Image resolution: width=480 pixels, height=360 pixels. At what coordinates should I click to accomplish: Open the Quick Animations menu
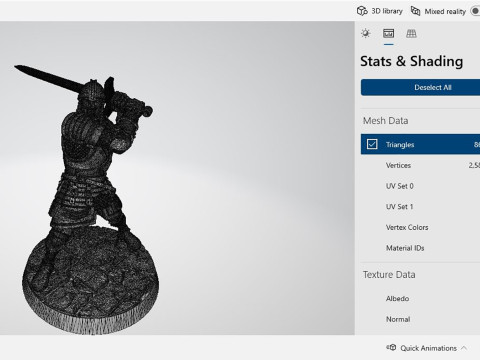(x=427, y=348)
